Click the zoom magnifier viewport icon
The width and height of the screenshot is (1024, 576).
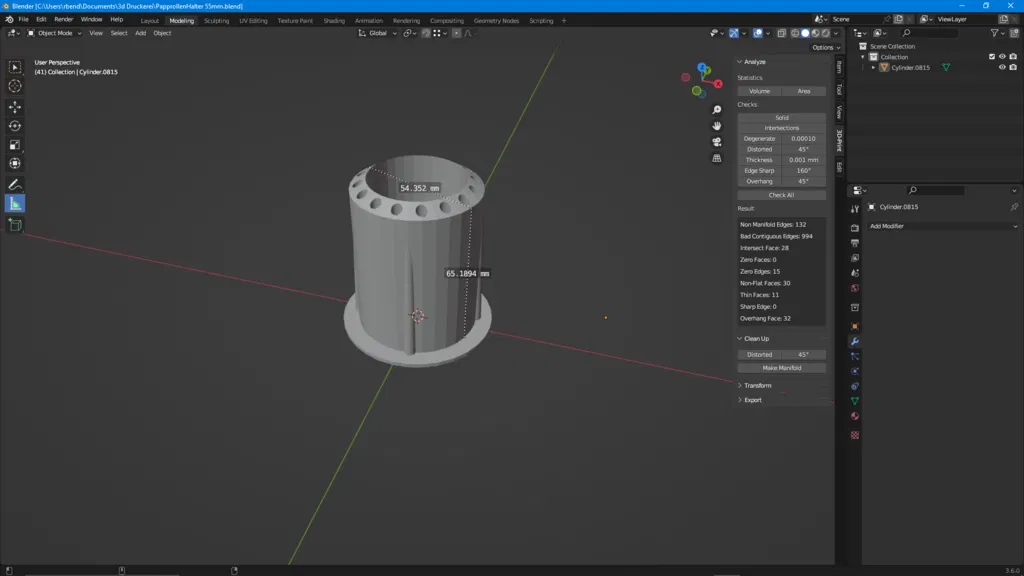pyautogui.click(x=717, y=110)
